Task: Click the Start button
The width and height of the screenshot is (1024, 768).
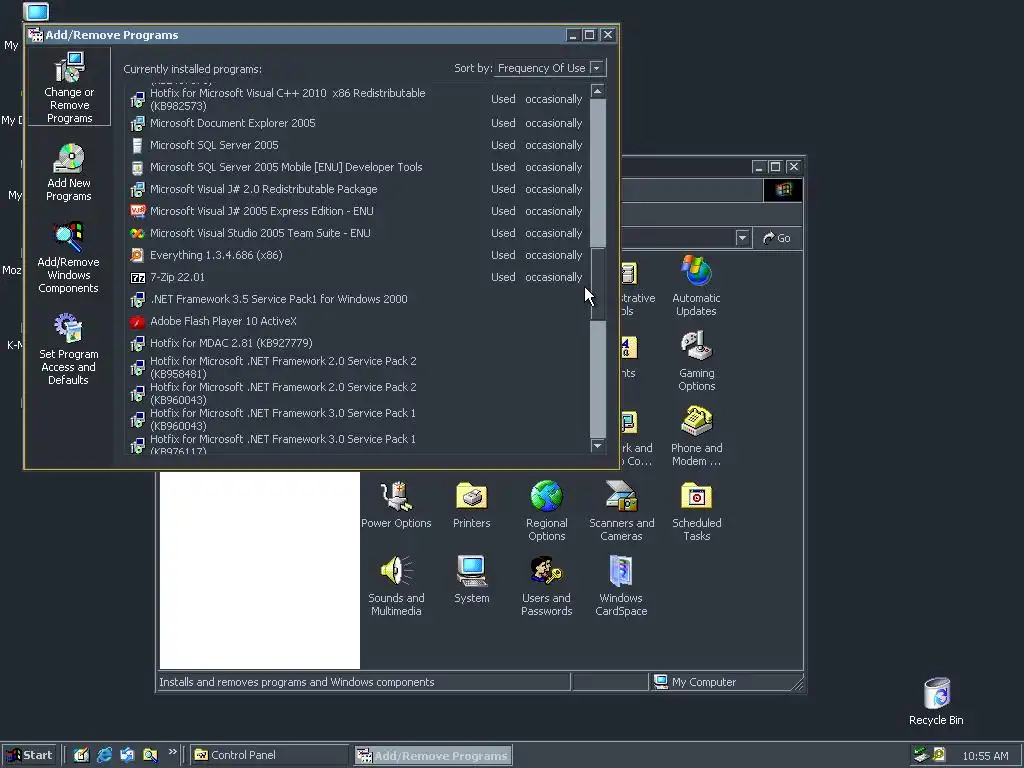Action: click(30, 755)
